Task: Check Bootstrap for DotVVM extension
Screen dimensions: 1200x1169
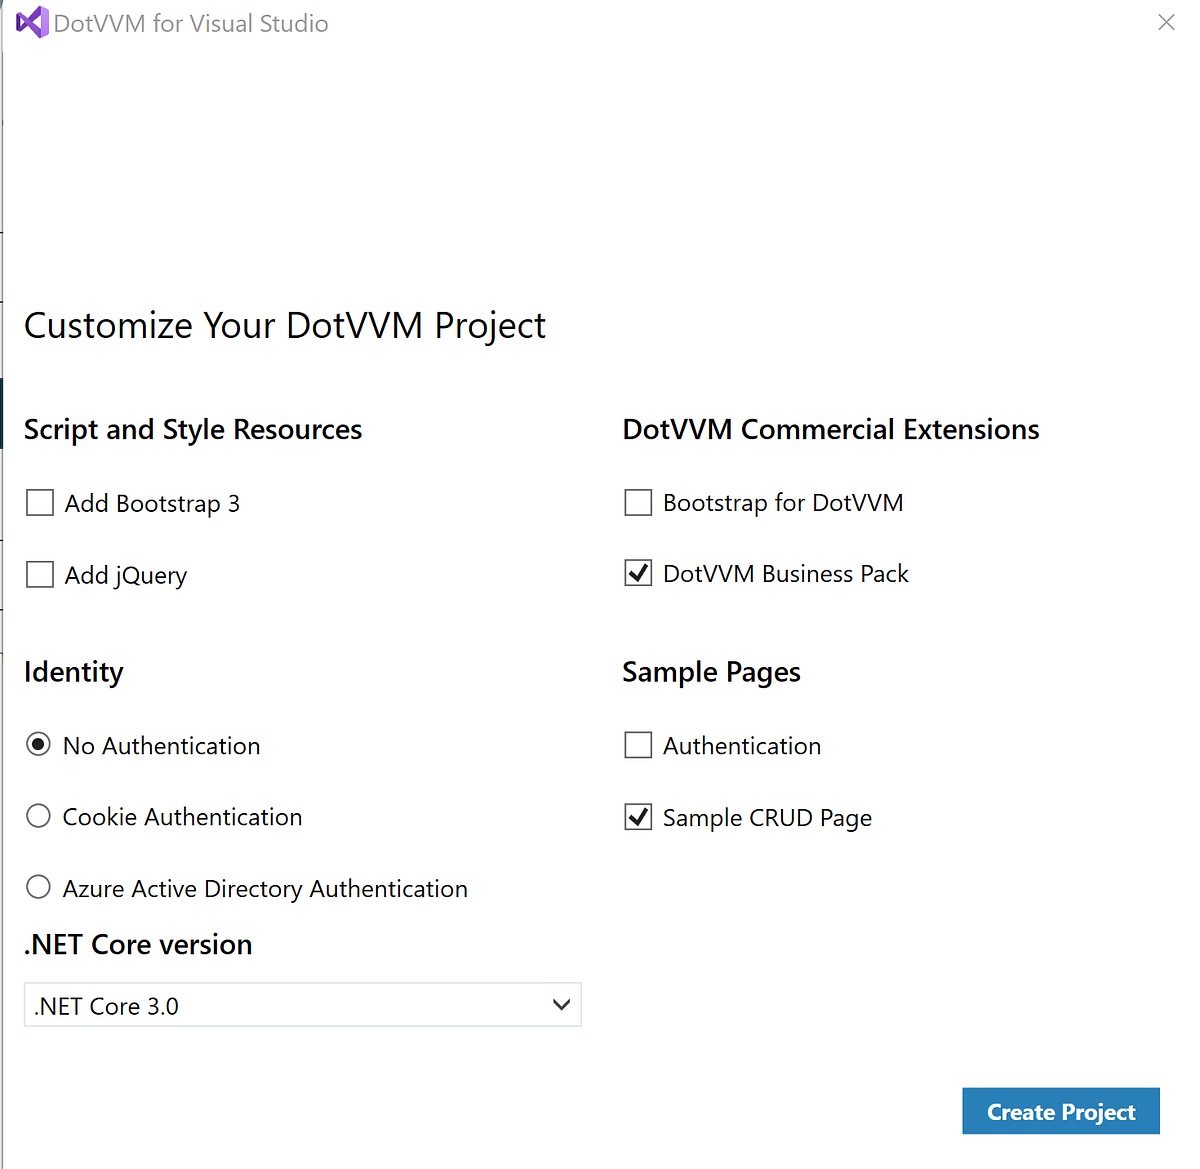Action: [637, 502]
